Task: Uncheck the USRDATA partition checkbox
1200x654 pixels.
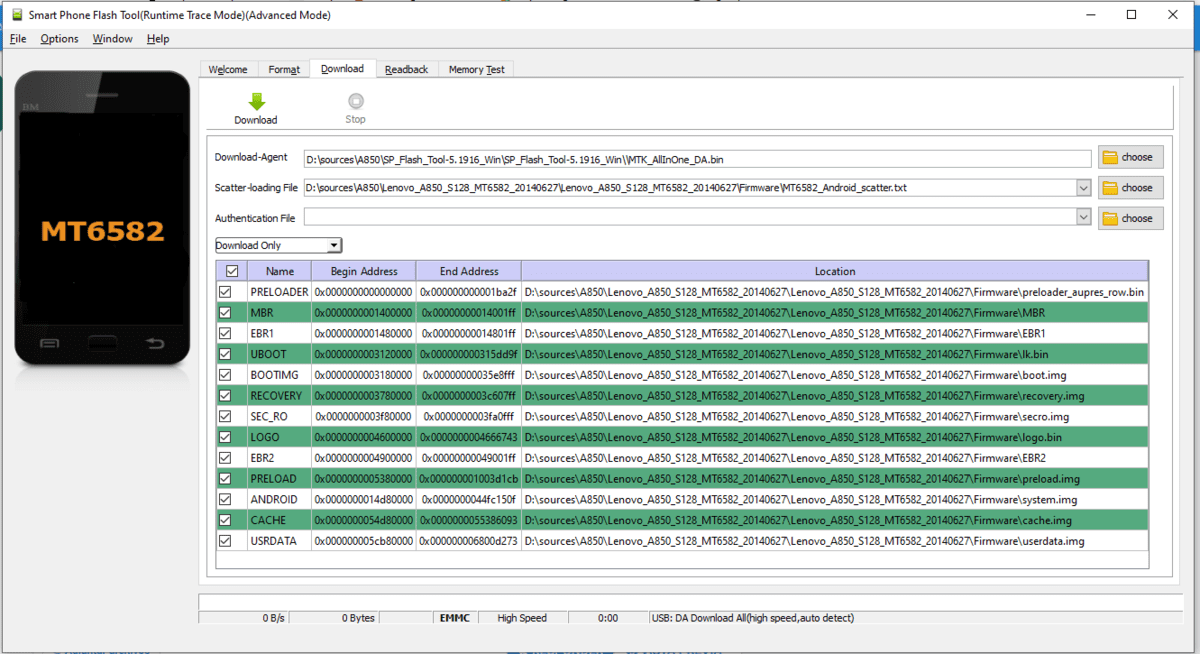Action: (x=225, y=541)
